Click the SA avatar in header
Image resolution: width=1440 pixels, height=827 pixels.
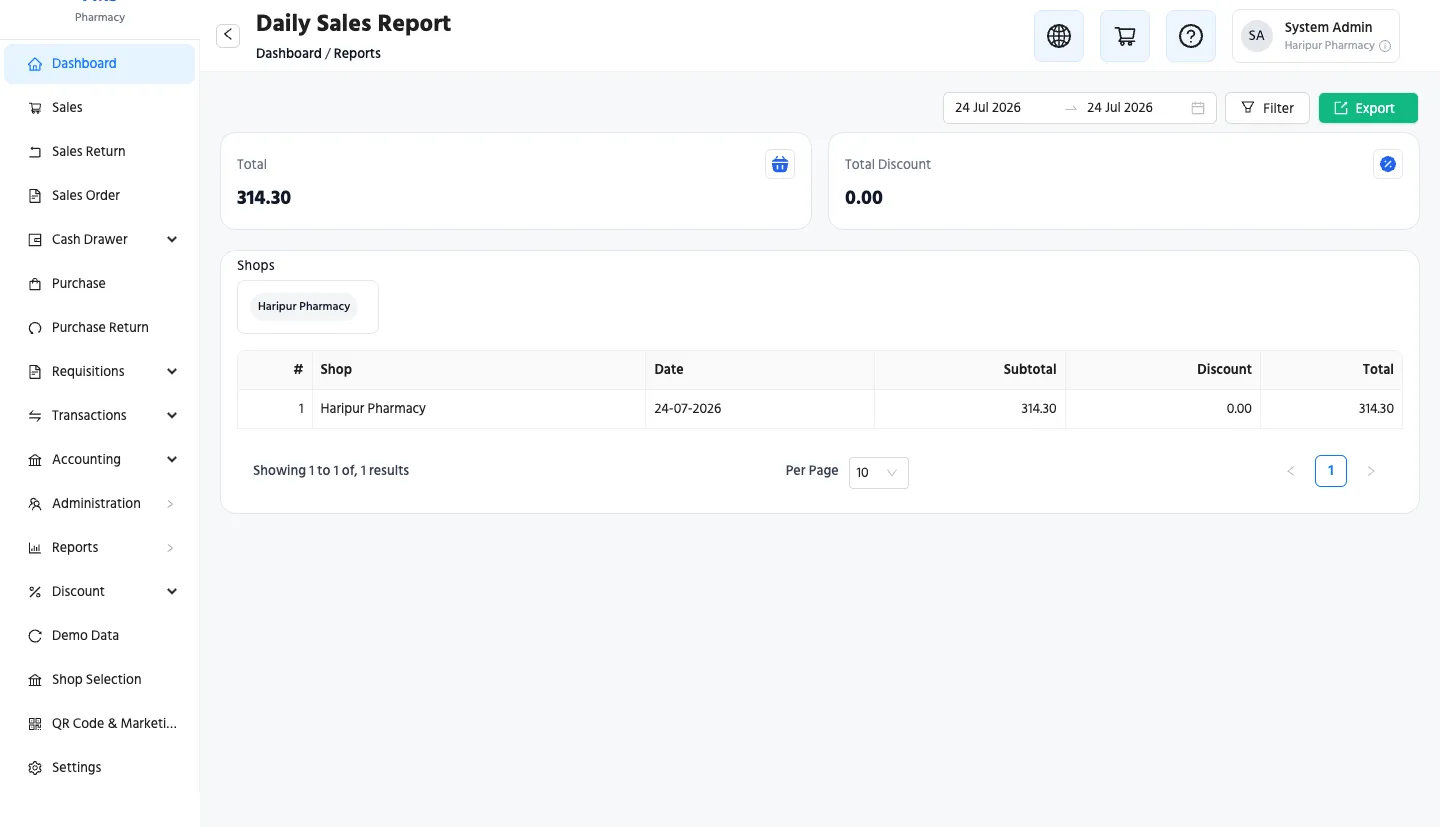[x=1257, y=36]
